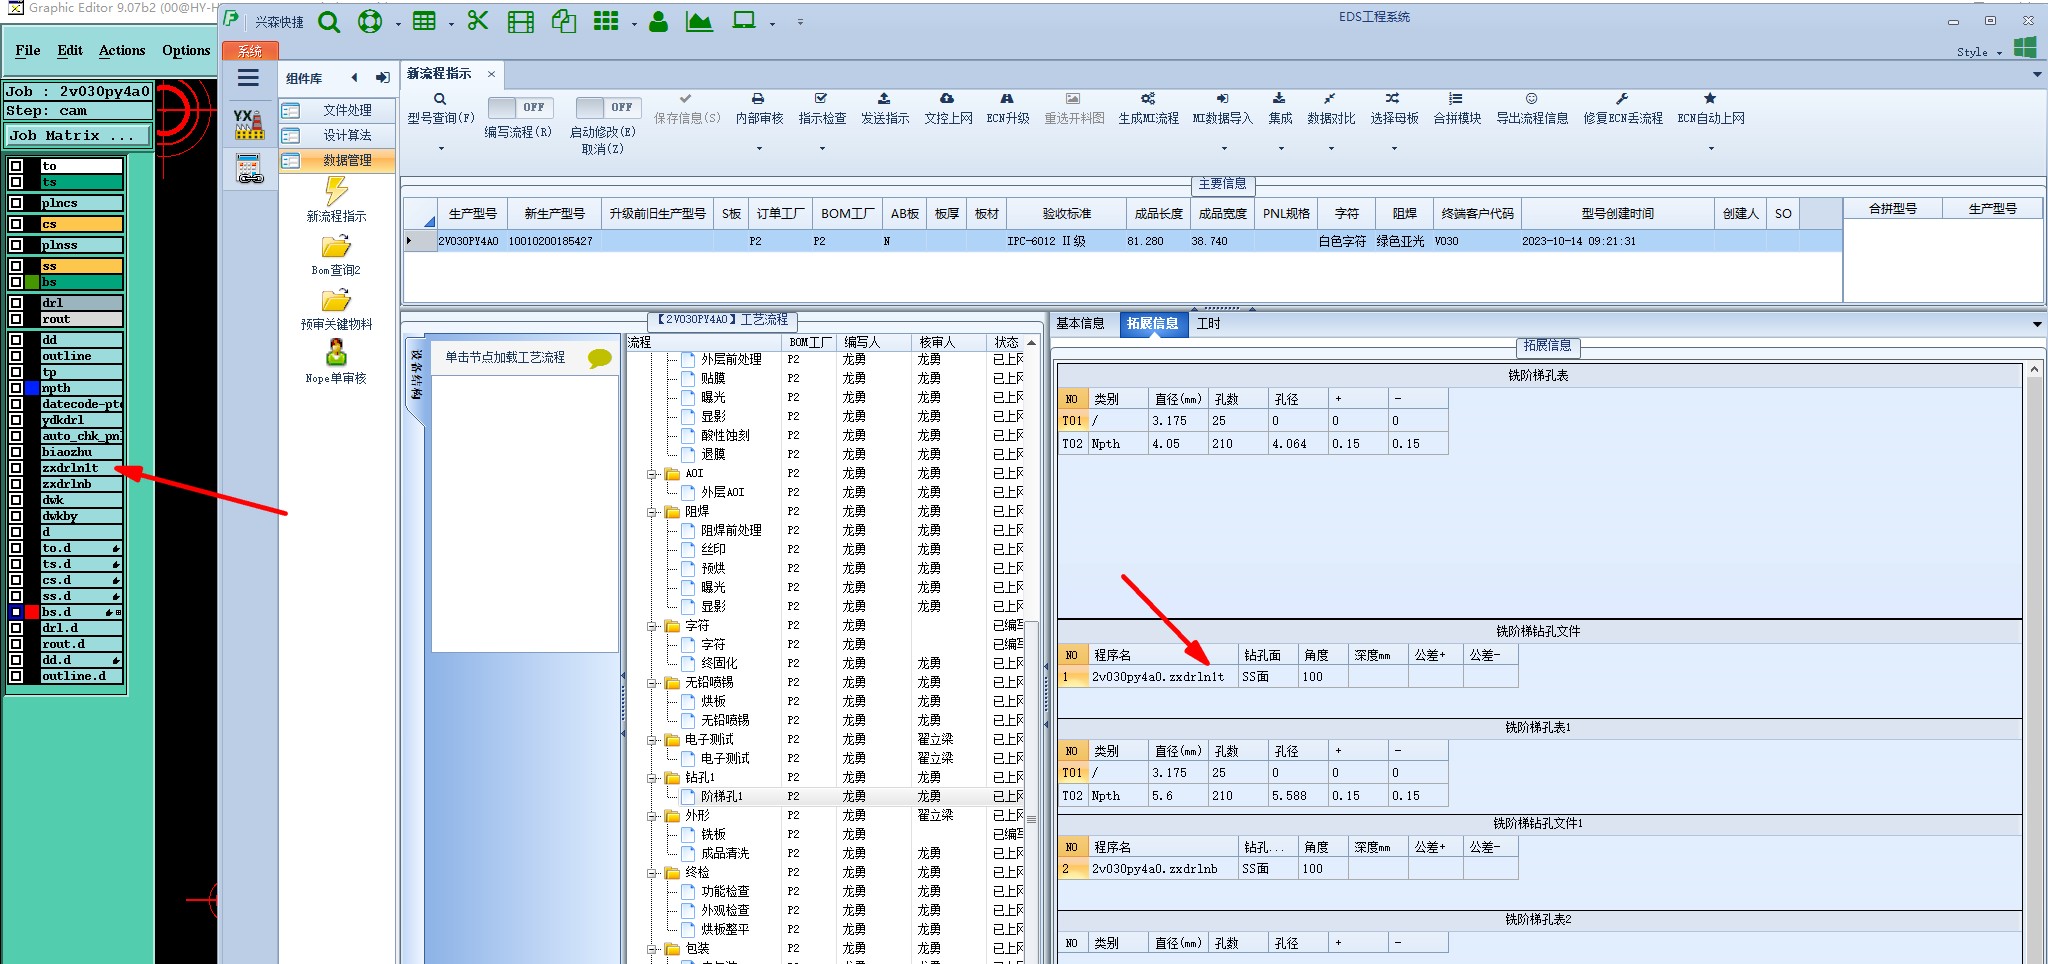This screenshot has height=964, width=2048.
Task: Open dropdown arrow under 型号查询(F)
Action: pyautogui.click(x=441, y=149)
